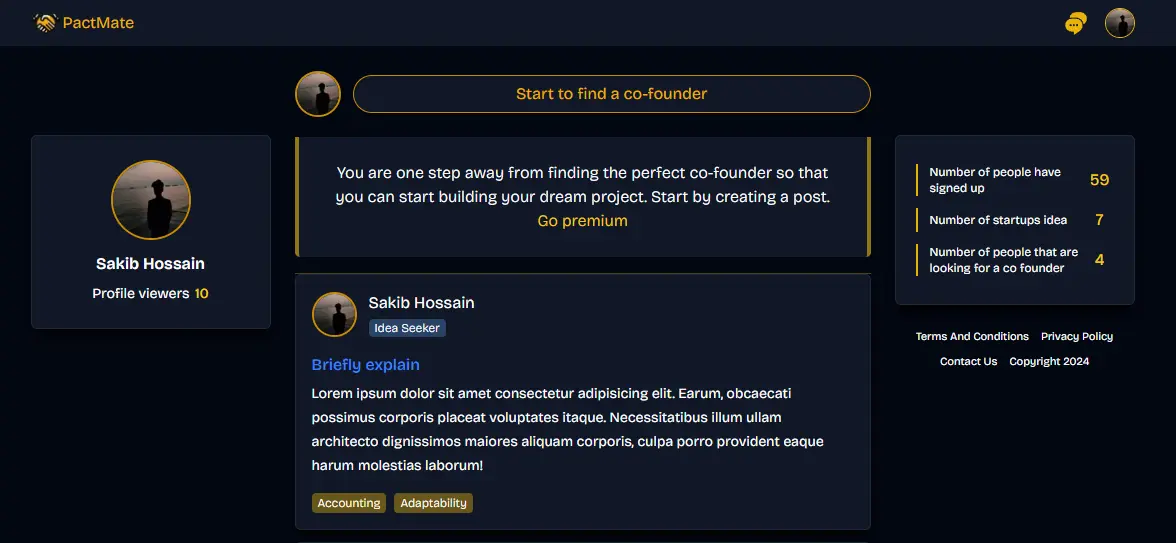Open the Terms And Conditions link
Viewport: 1176px width, 543px height.
point(972,337)
